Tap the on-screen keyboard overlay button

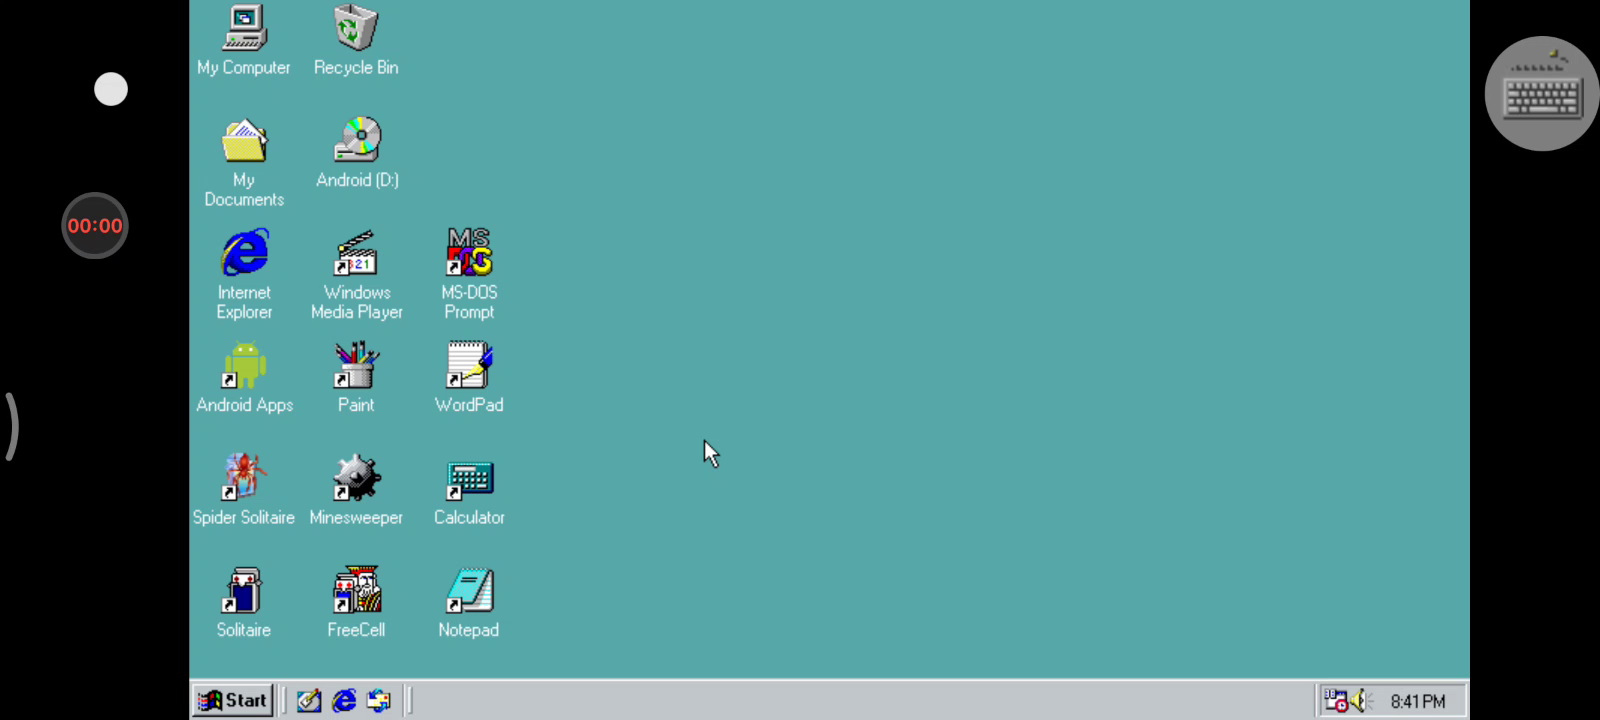1541,94
